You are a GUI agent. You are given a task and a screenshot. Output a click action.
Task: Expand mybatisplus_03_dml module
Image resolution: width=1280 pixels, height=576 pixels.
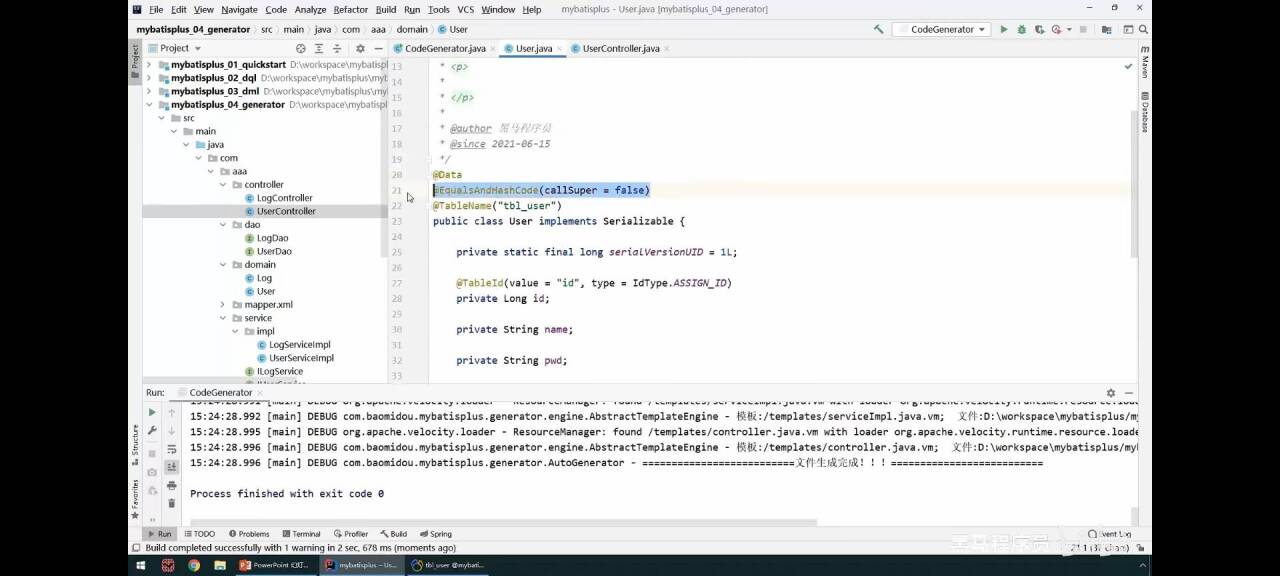[x=149, y=91]
